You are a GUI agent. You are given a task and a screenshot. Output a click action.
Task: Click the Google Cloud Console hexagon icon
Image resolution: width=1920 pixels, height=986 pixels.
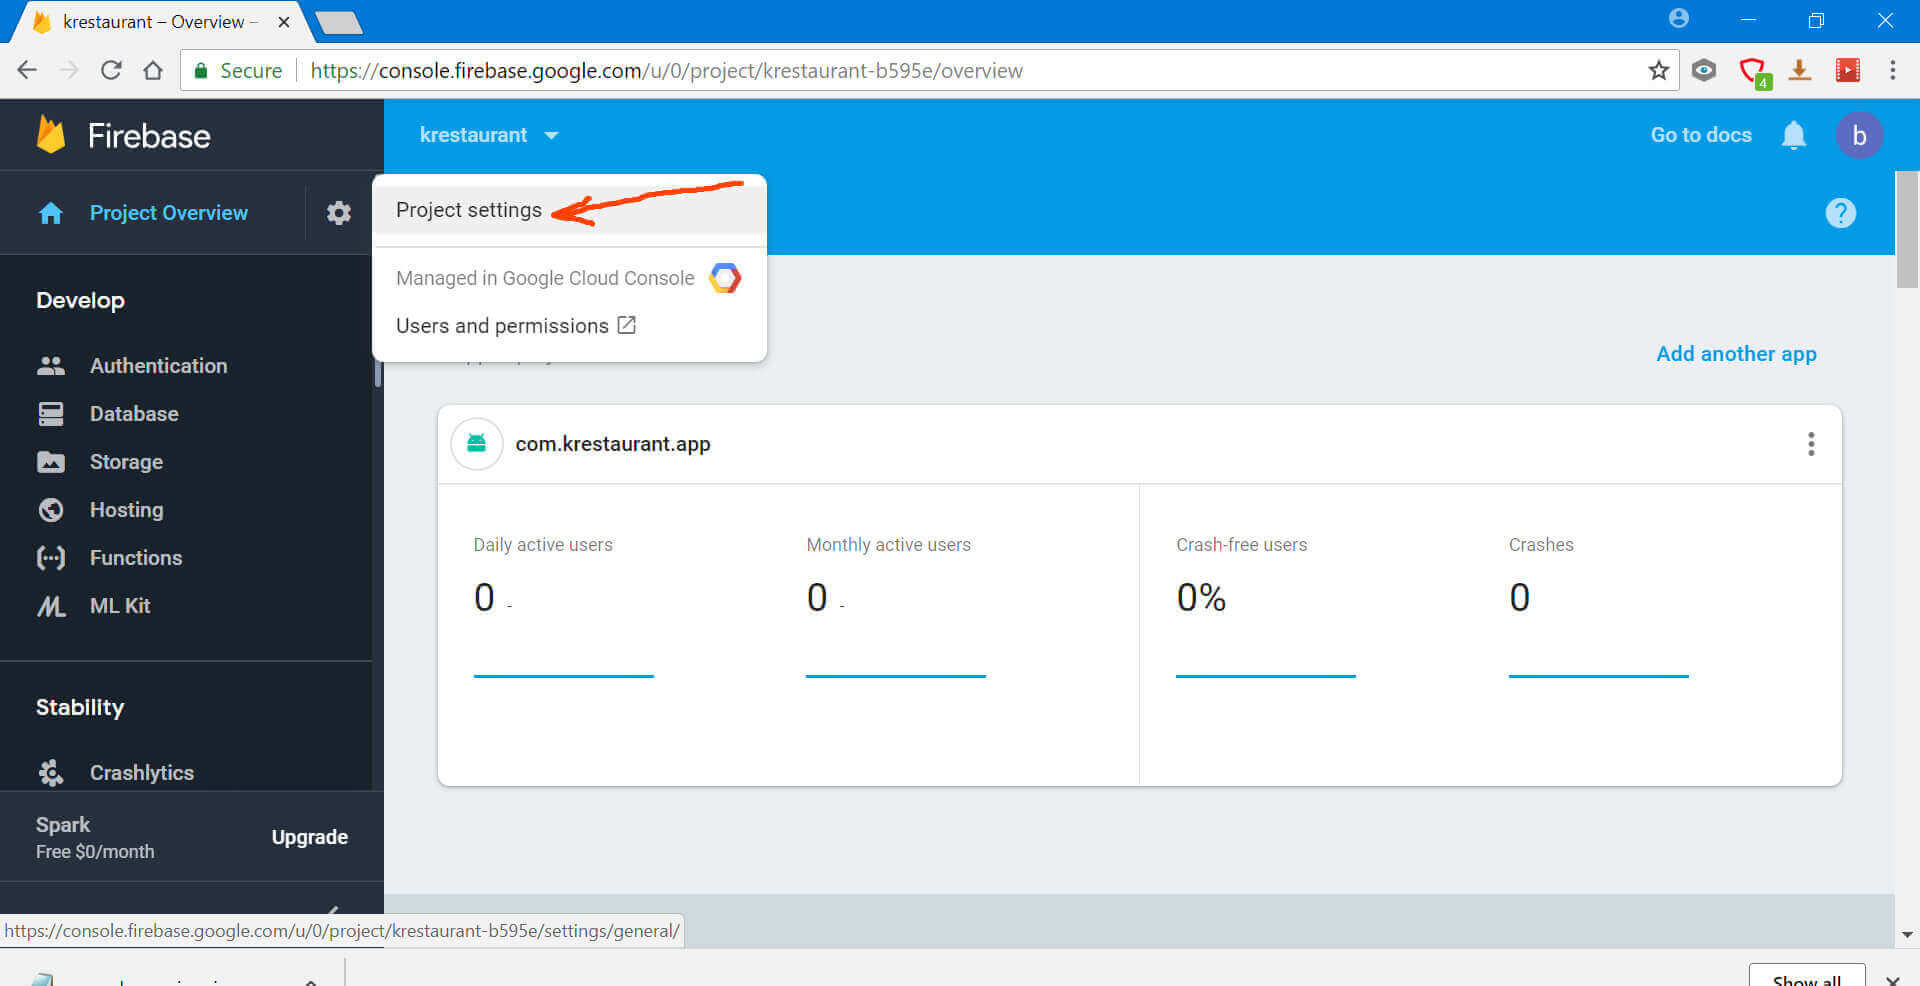coord(725,278)
